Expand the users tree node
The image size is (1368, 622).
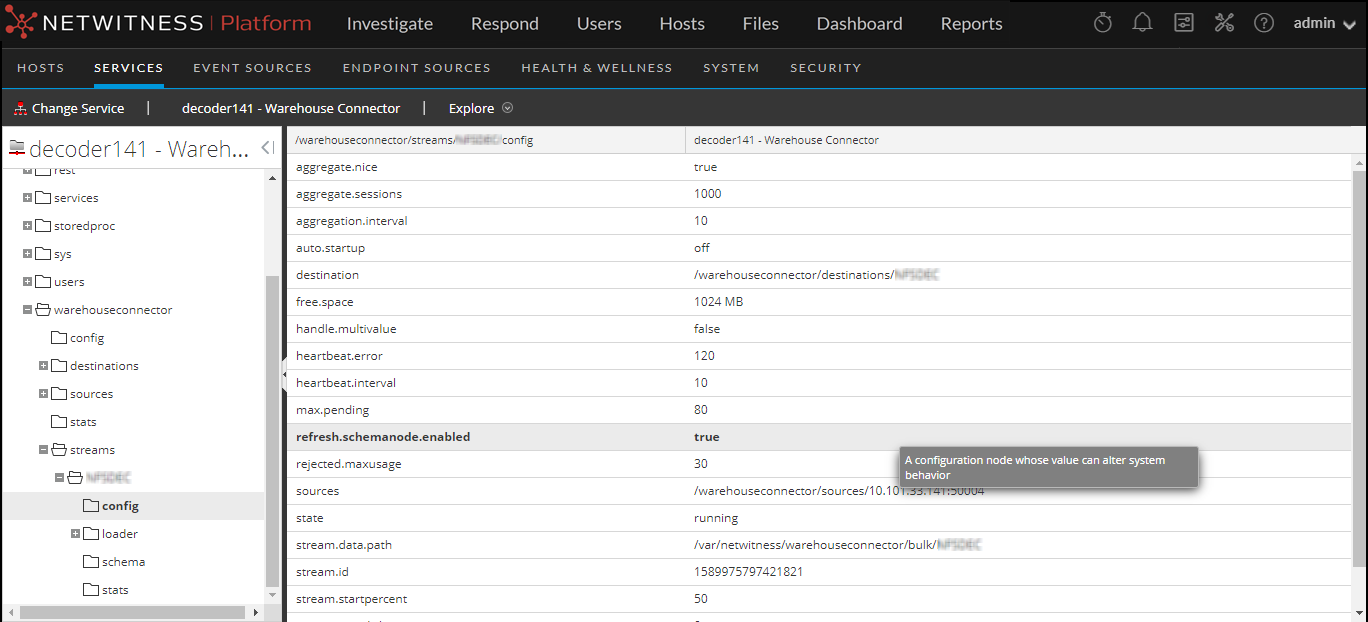(x=28, y=282)
